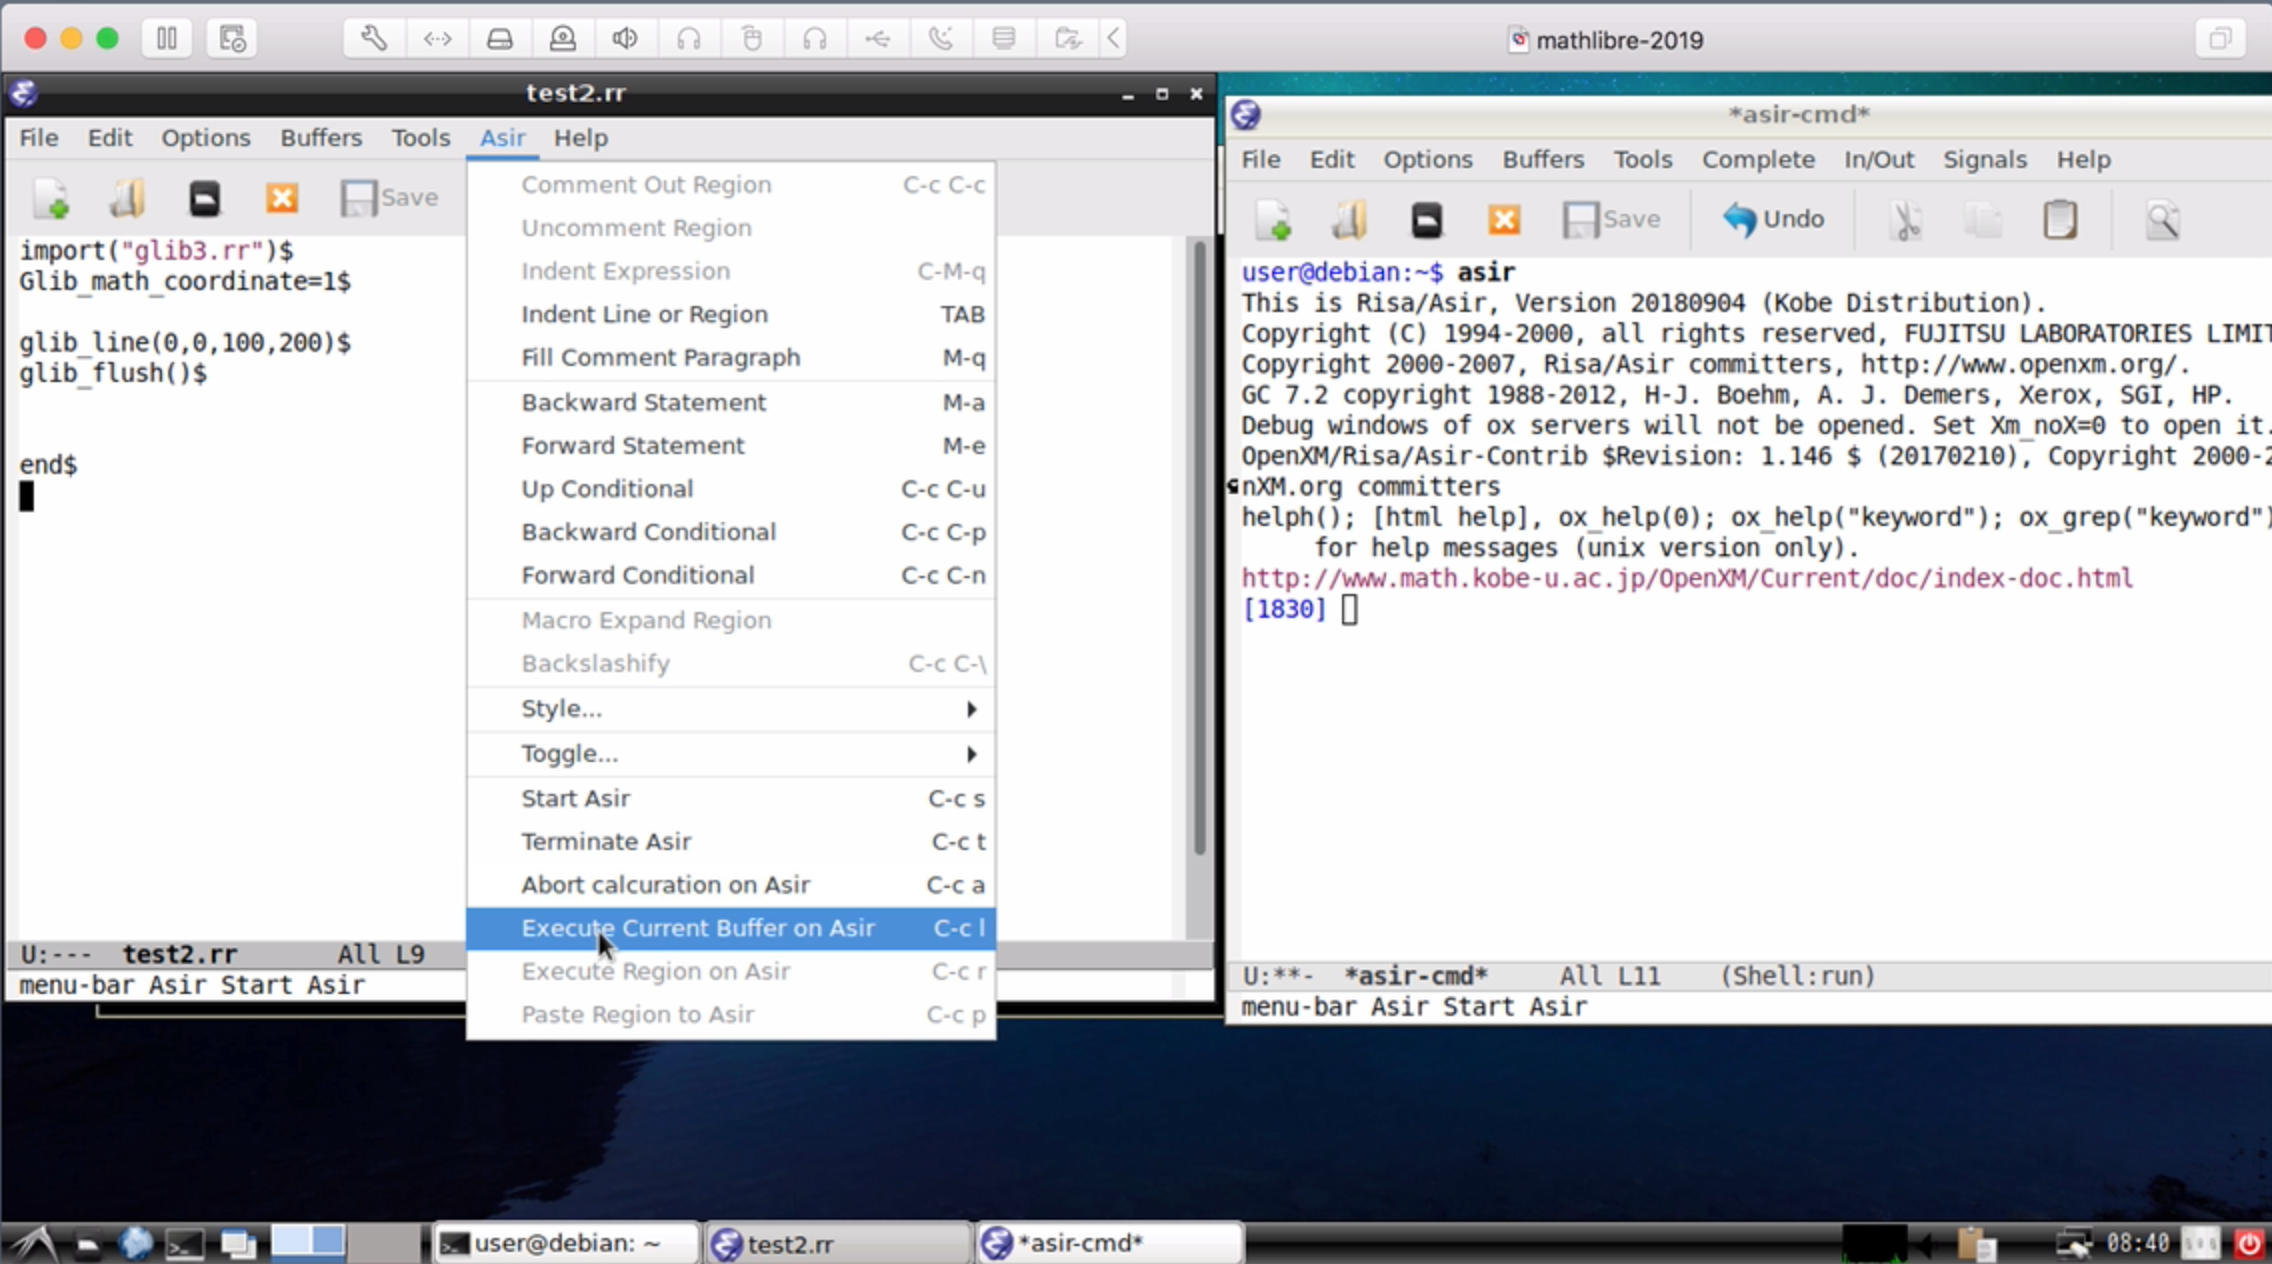
Task: Click Save button in asir-cmd toolbar
Action: [x=1612, y=220]
